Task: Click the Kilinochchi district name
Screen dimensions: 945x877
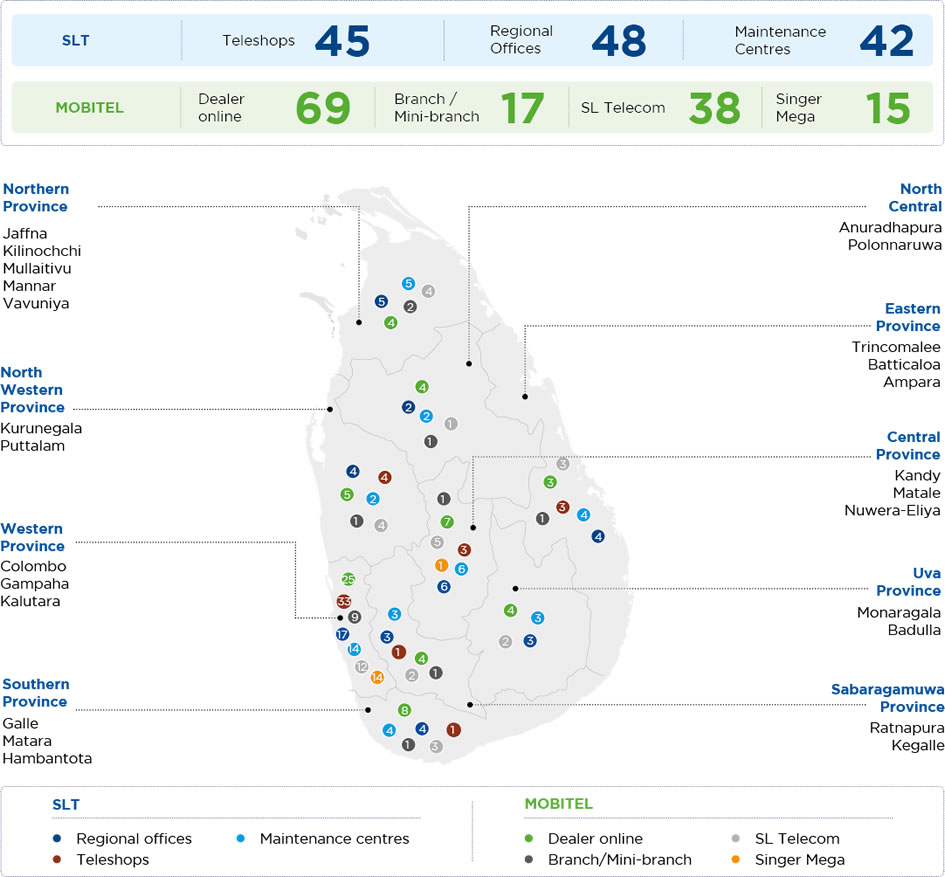Action: (x=42, y=251)
